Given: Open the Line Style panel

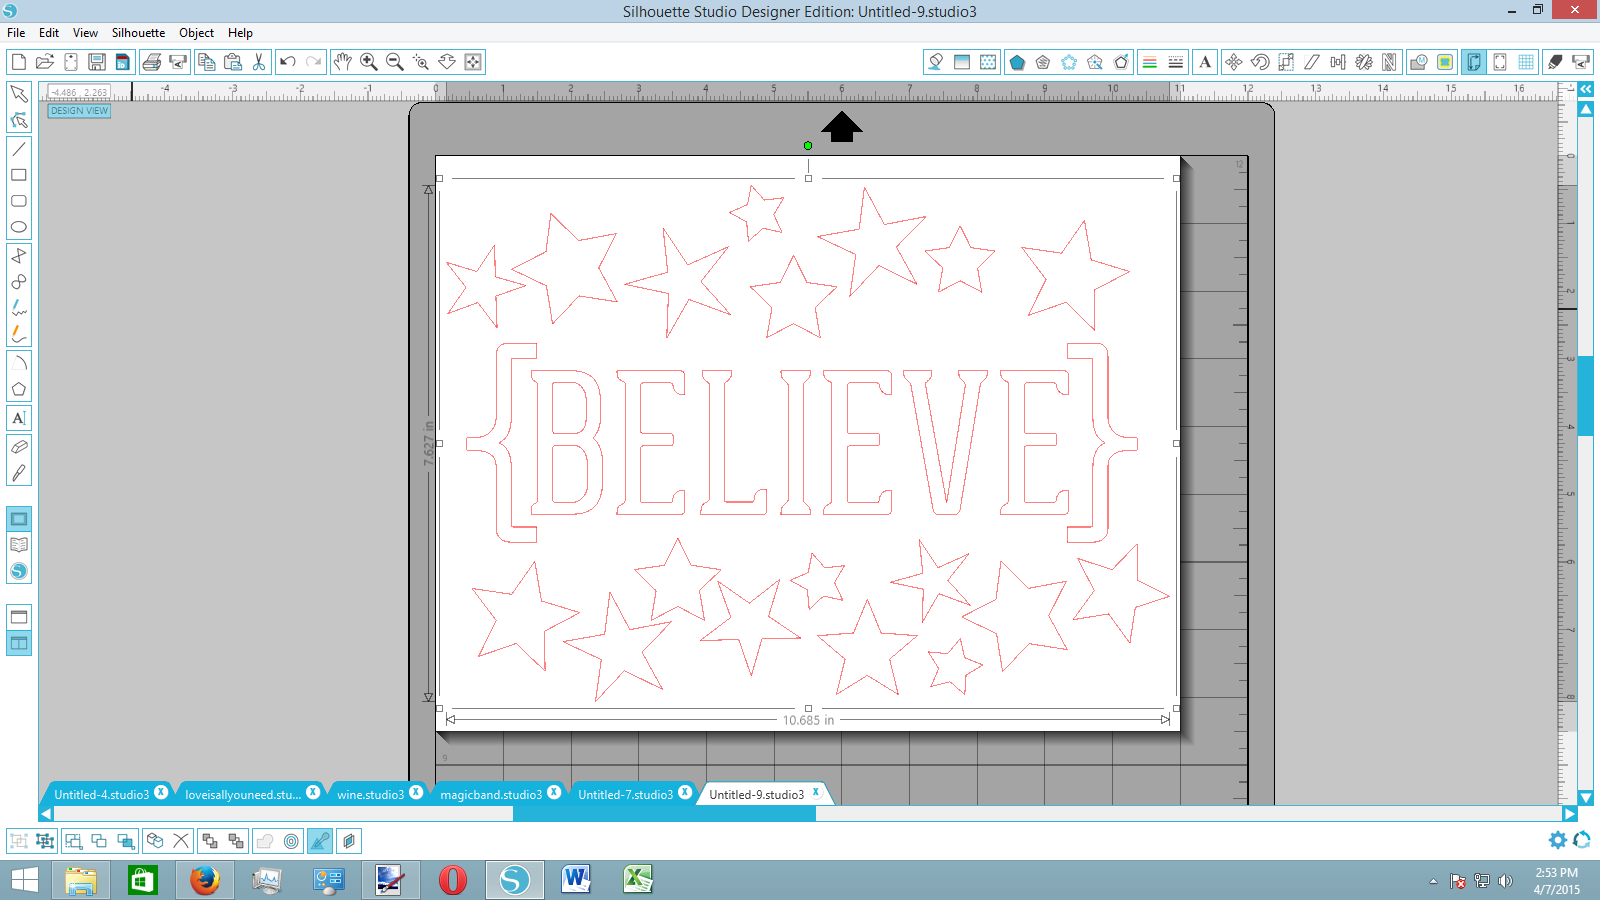Looking at the screenshot, I should pos(1176,62).
